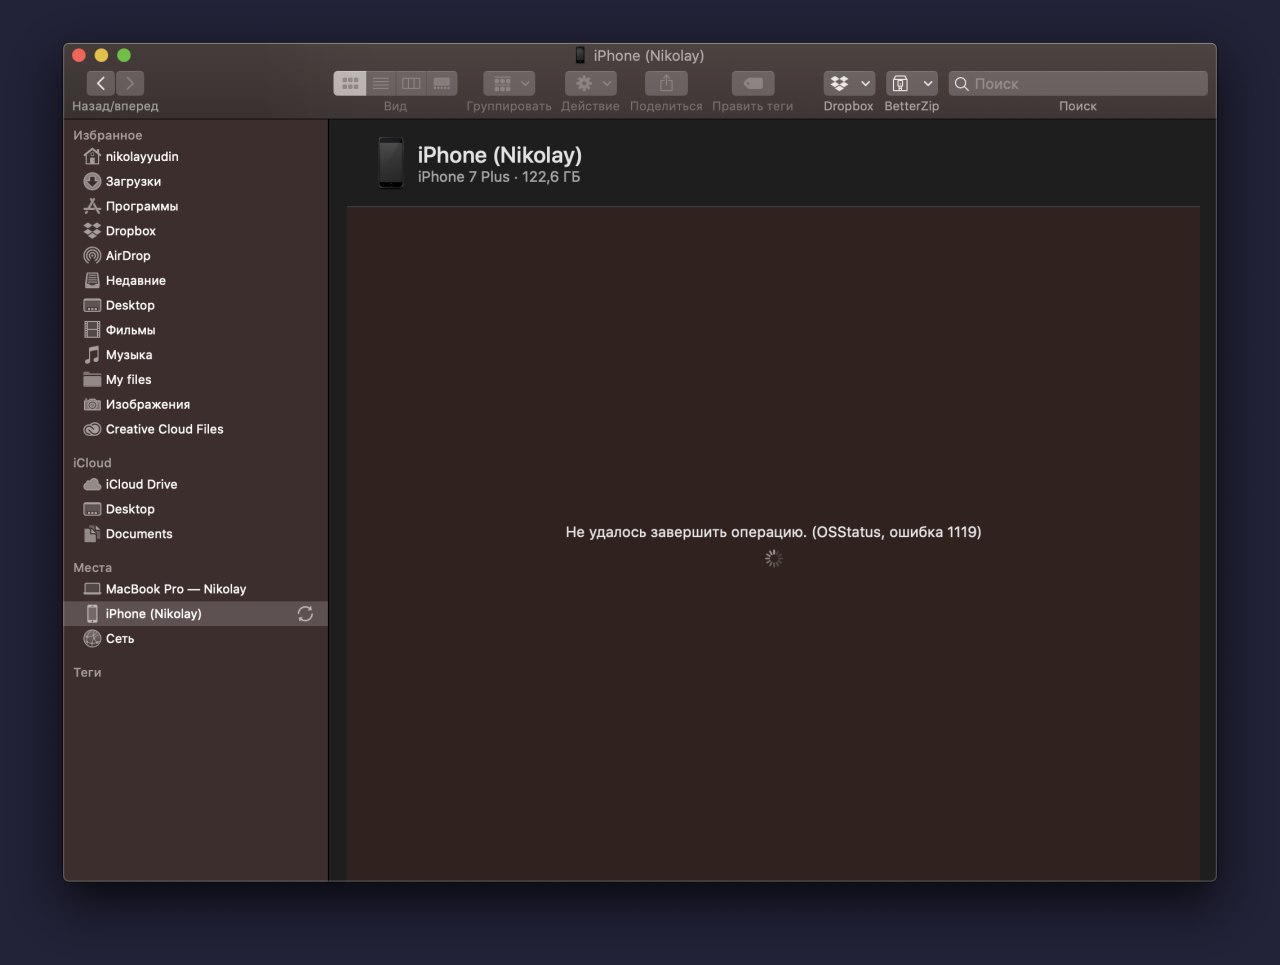The height and width of the screenshot is (965, 1280).
Task: Select iPhone (Nikolay) in sidebar
Action: pos(196,614)
